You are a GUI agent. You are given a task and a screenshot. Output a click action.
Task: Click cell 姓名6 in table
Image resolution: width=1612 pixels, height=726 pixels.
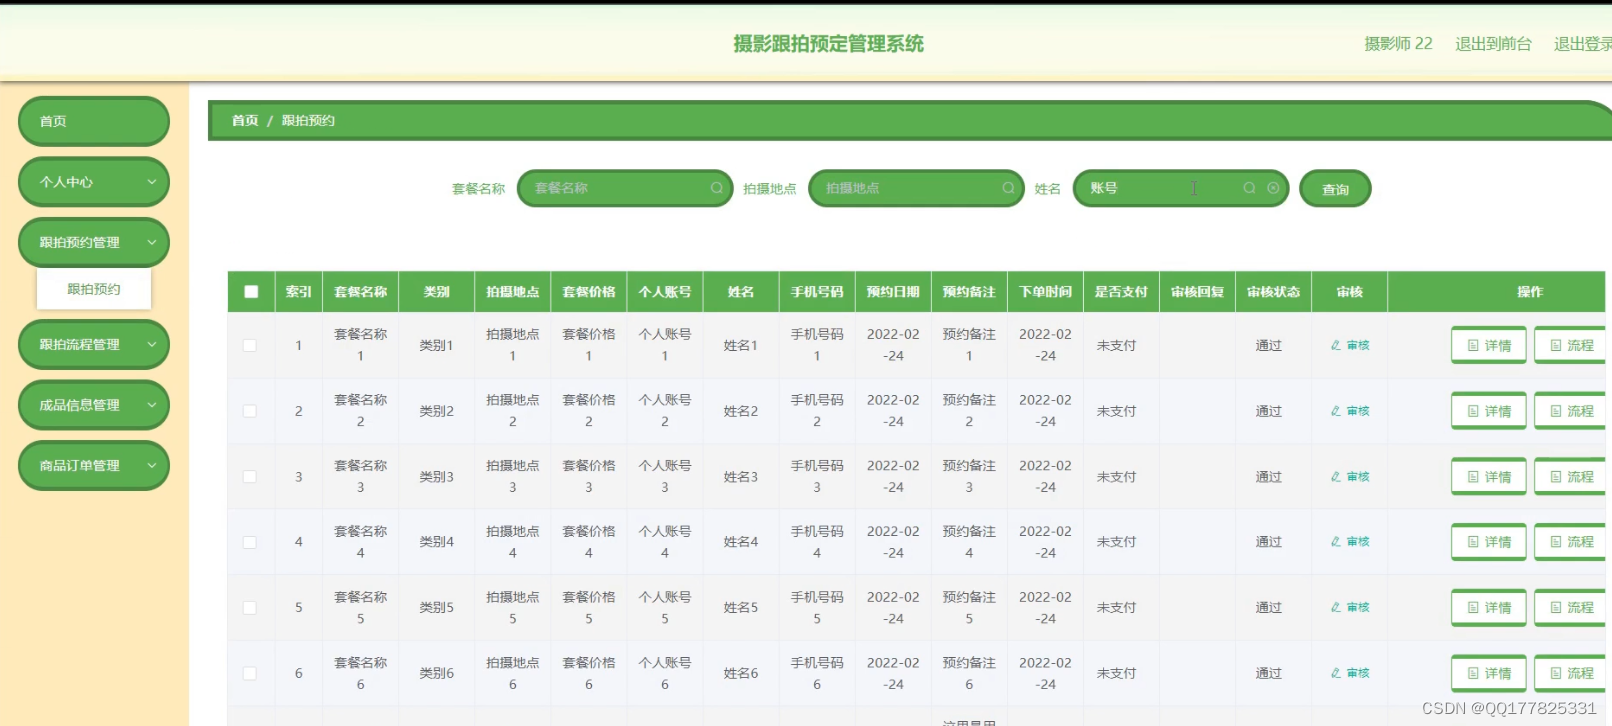[741, 674]
